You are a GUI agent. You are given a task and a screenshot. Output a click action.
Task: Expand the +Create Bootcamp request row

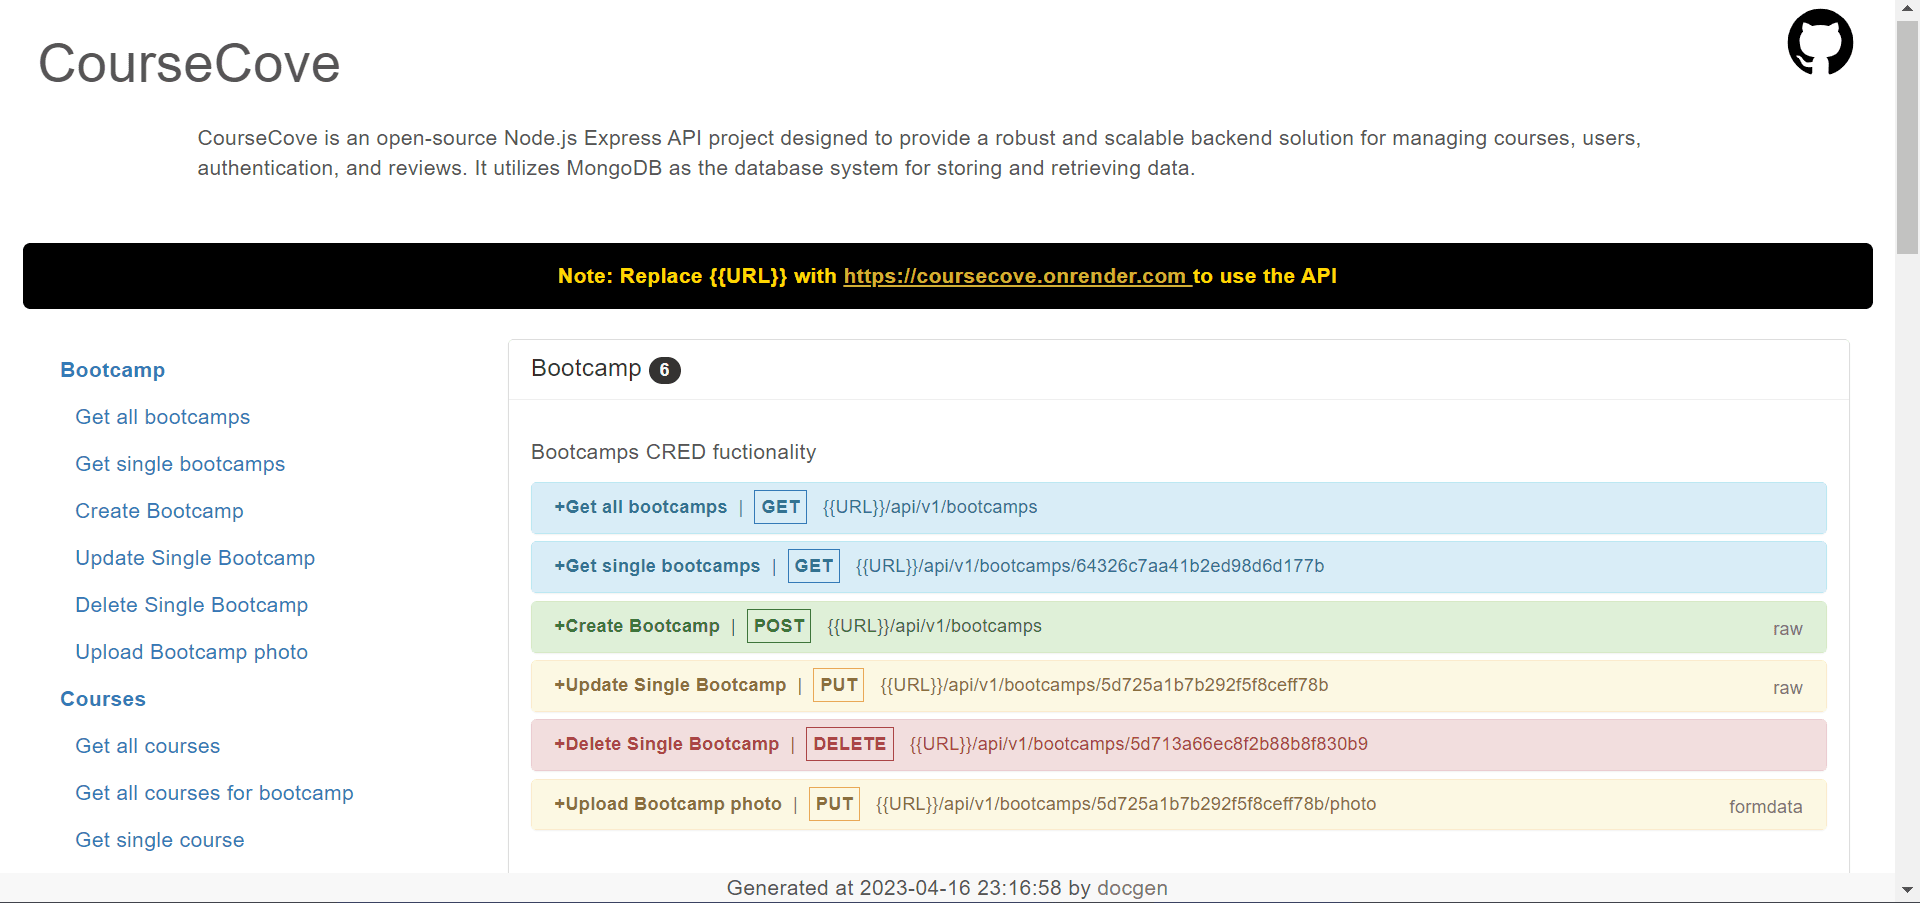pos(1178,627)
